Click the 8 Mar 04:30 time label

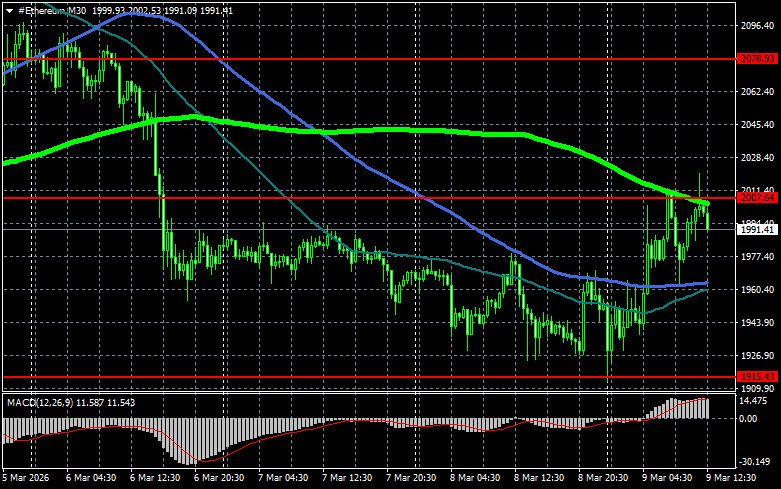coord(475,478)
